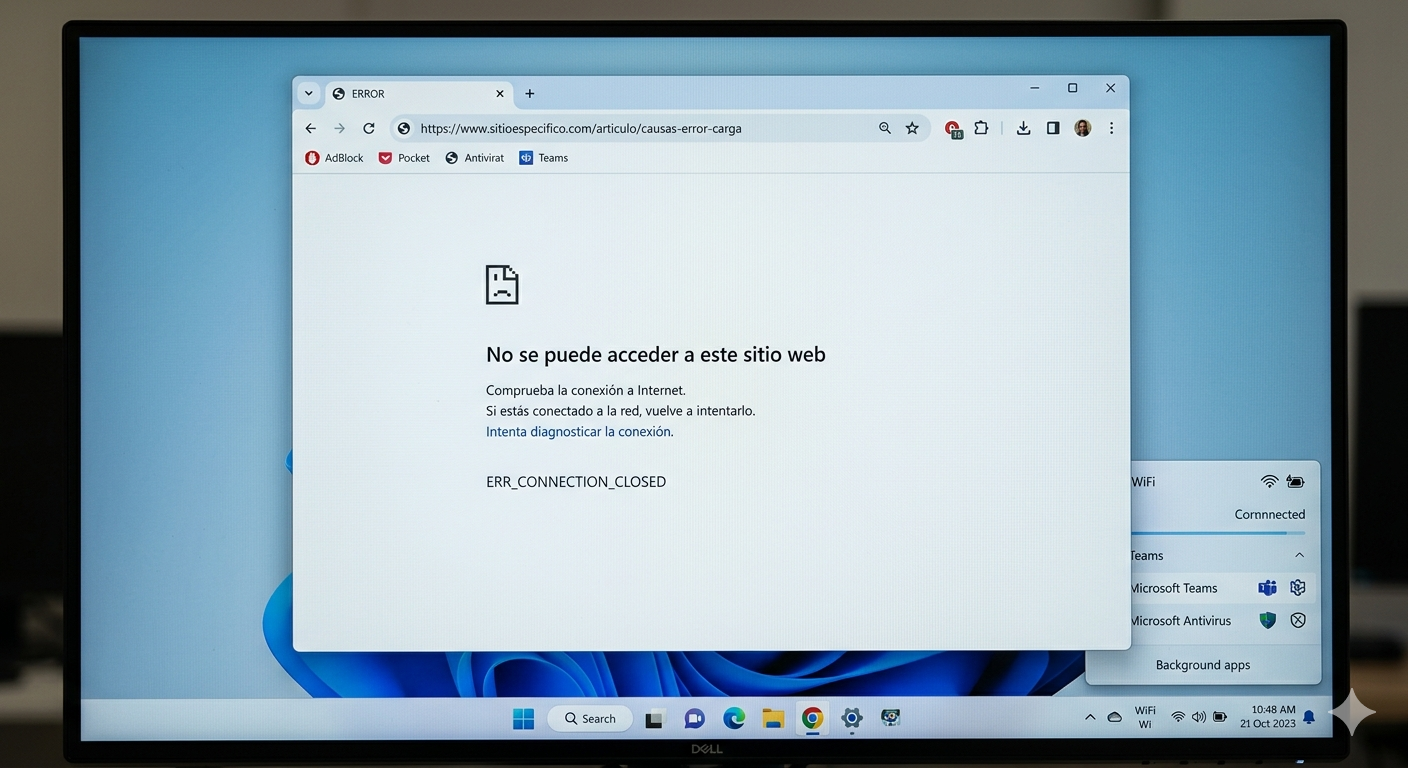Open the Extensions puzzle-piece menu

(x=981, y=128)
